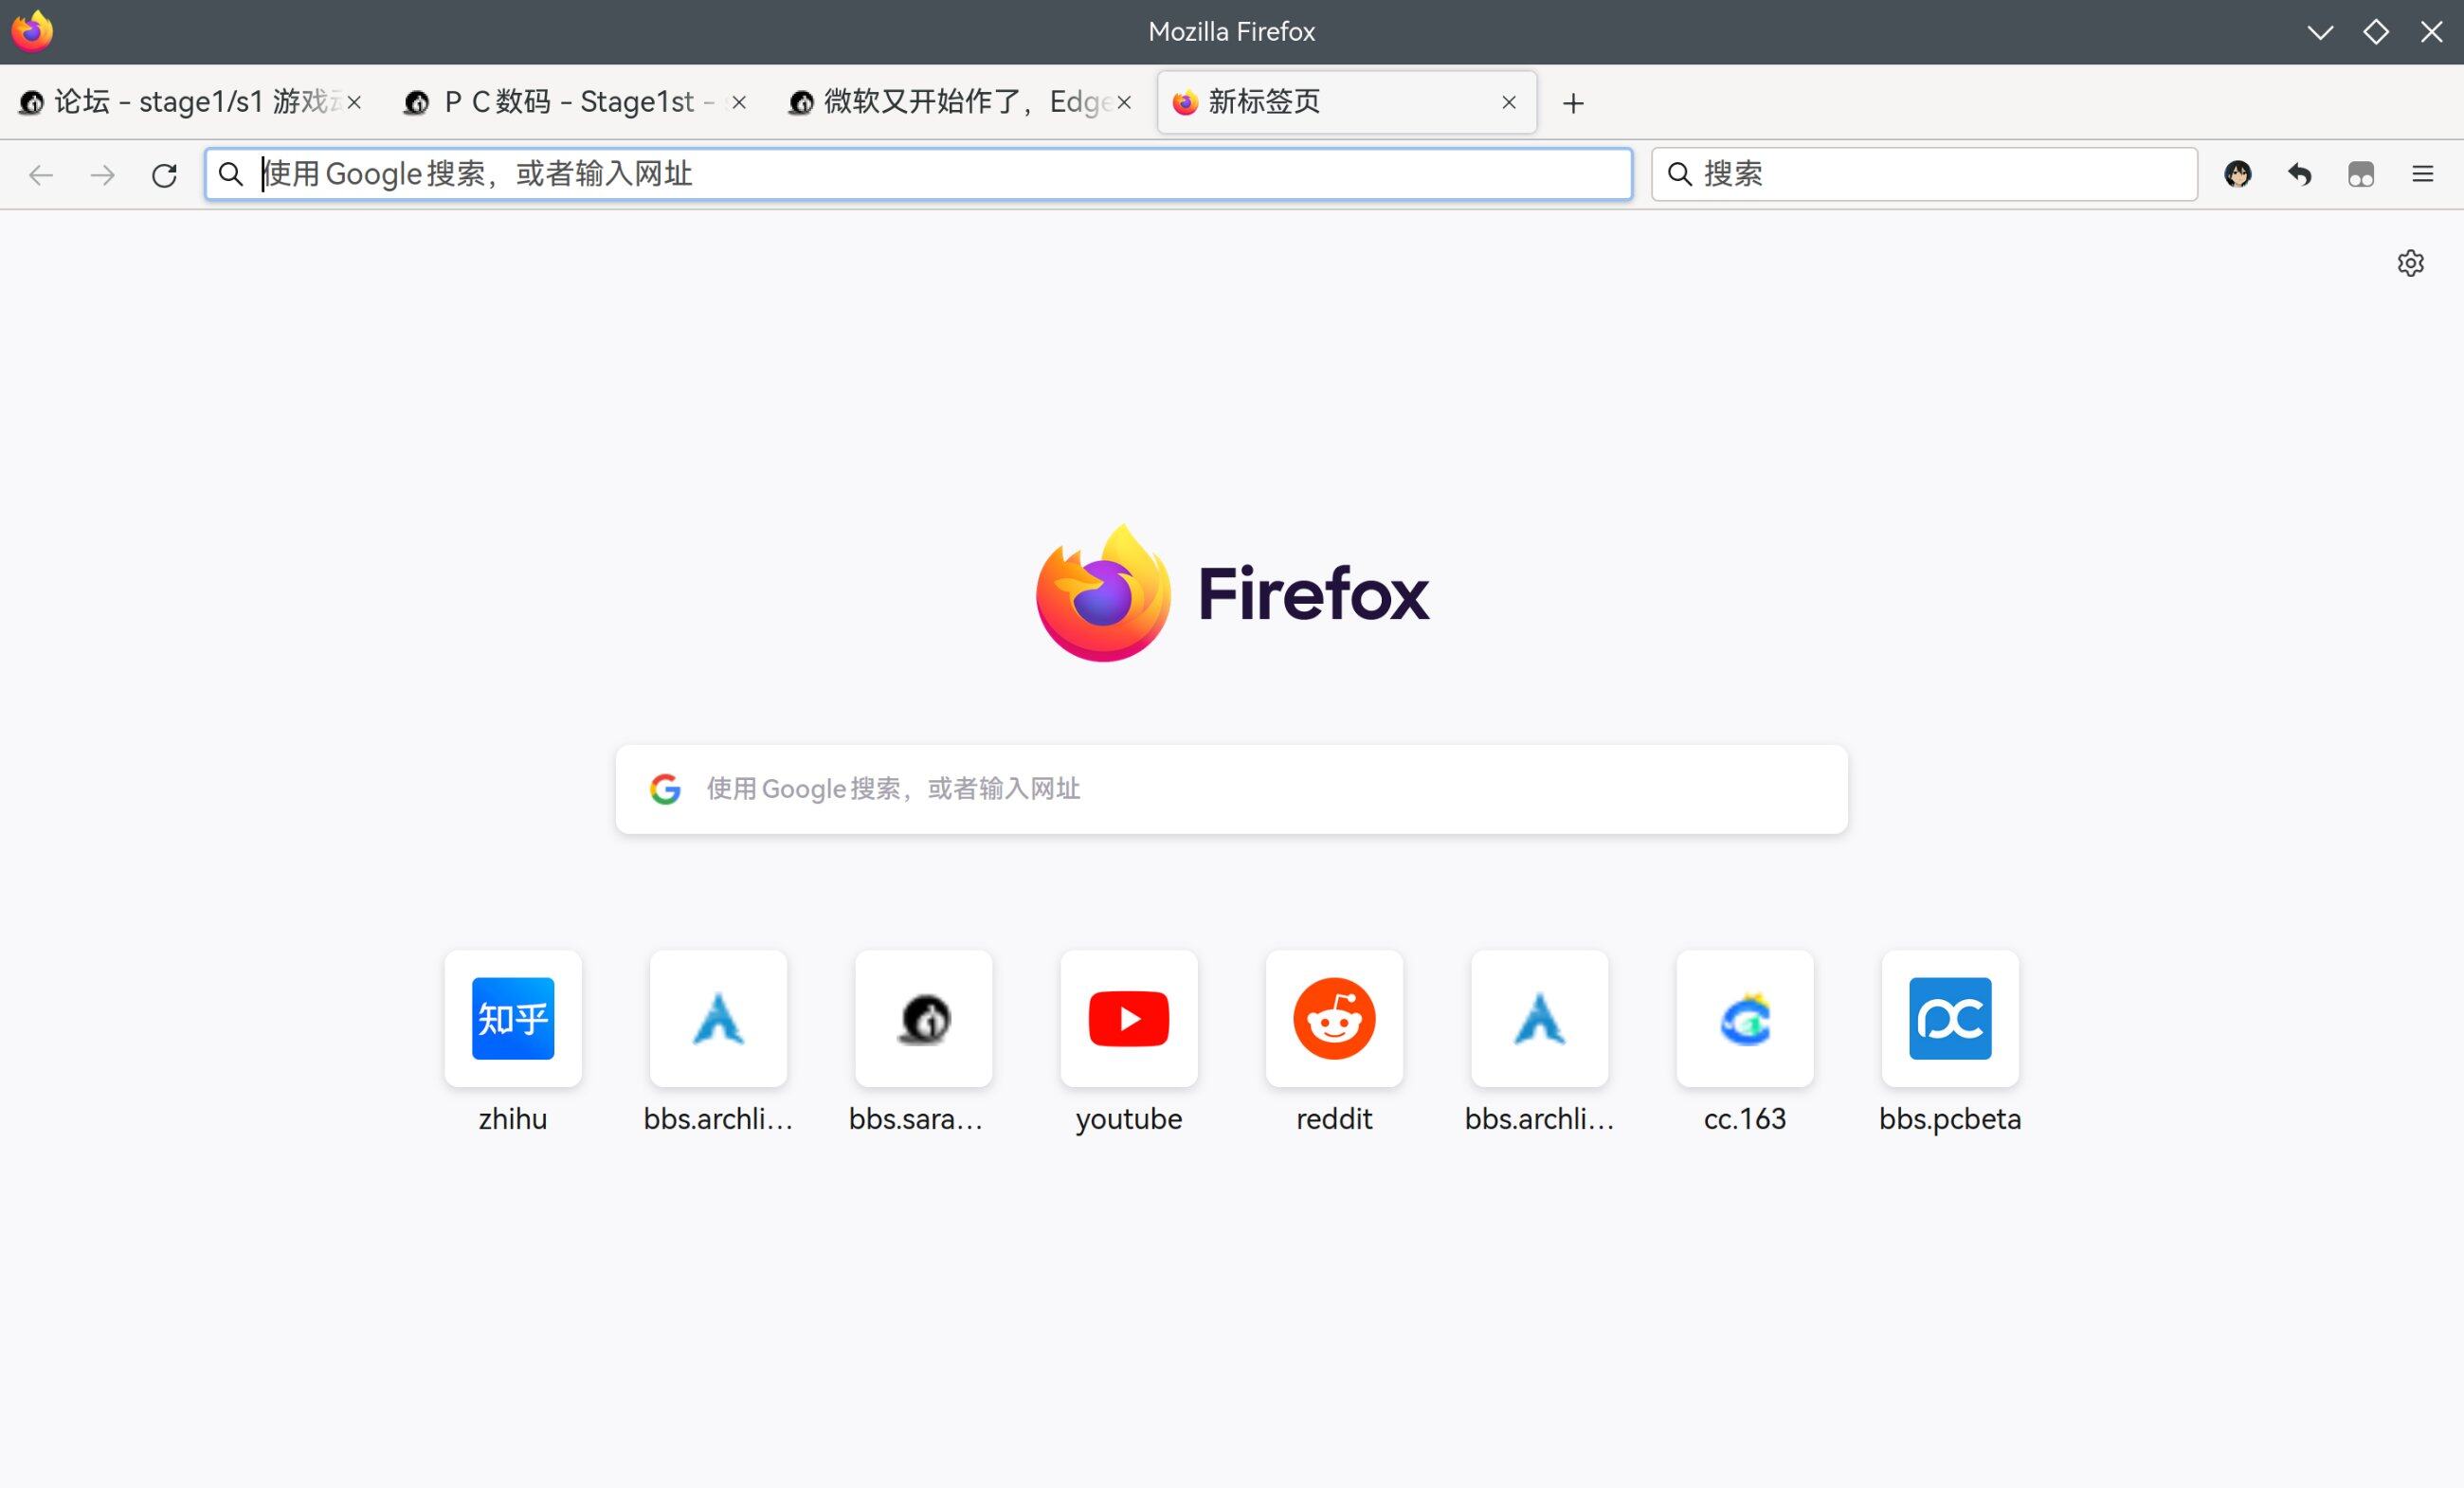This screenshot has width=2464, height=1488.
Task: Click the Firefox icon in title bar
Action: pyautogui.click(x=32, y=31)
